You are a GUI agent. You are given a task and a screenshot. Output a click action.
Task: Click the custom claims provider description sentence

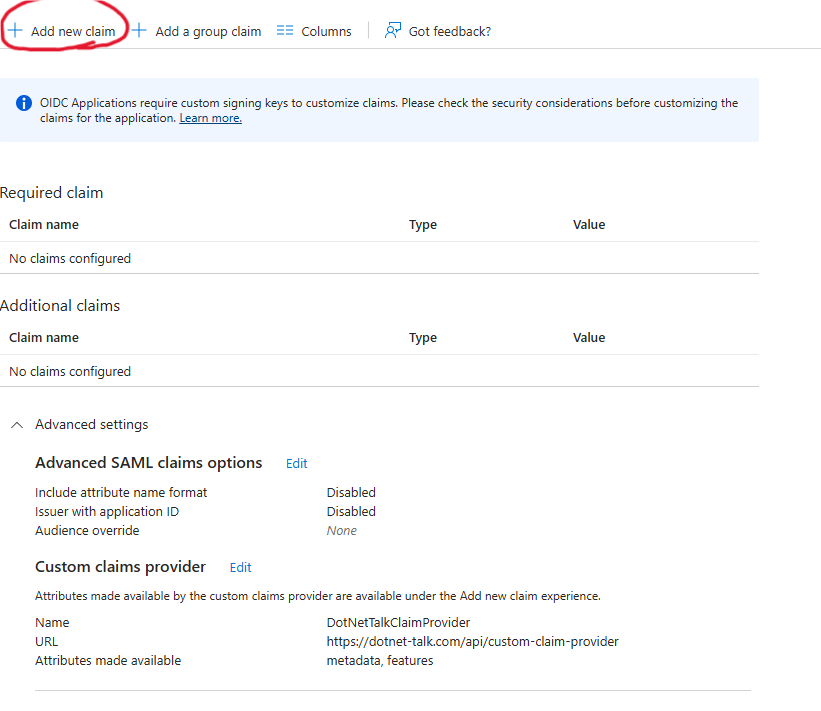pyautogui.click(x=318, y=596)
